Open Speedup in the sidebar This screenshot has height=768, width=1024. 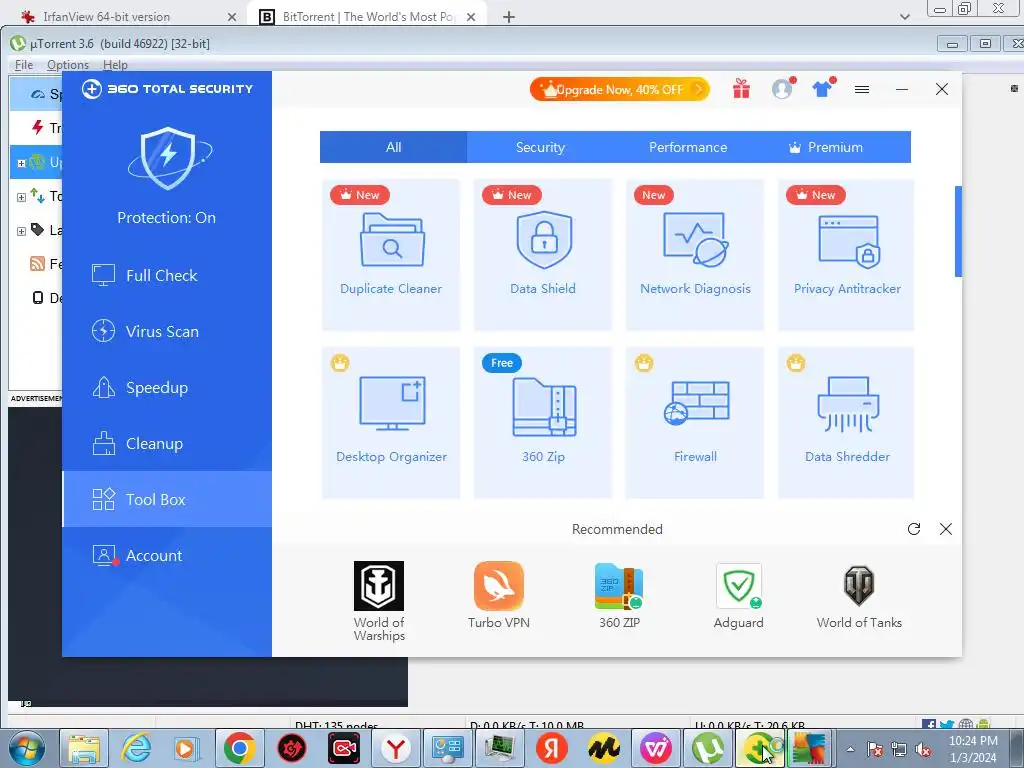point(167,387)
